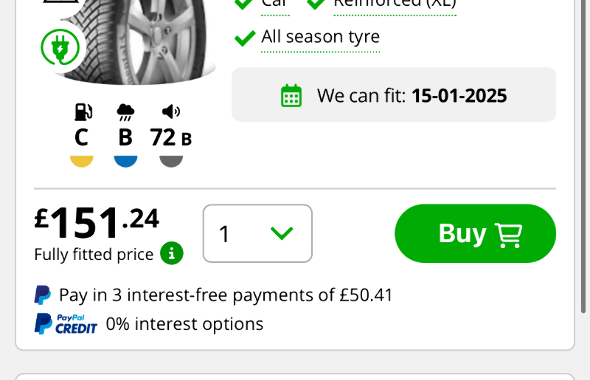Screen dimensions: 590x380
Task: Click the green calendar fitting date icon
Action: [291, 96]
